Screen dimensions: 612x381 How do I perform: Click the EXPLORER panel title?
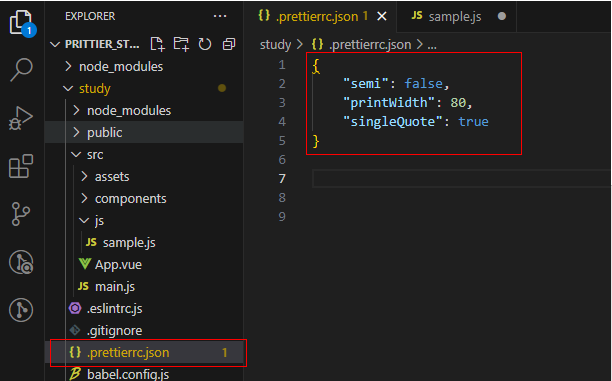tap(90, 16)
